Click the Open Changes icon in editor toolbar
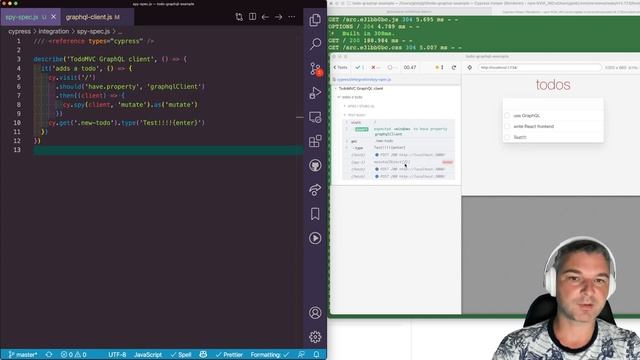 click(239, 17)
